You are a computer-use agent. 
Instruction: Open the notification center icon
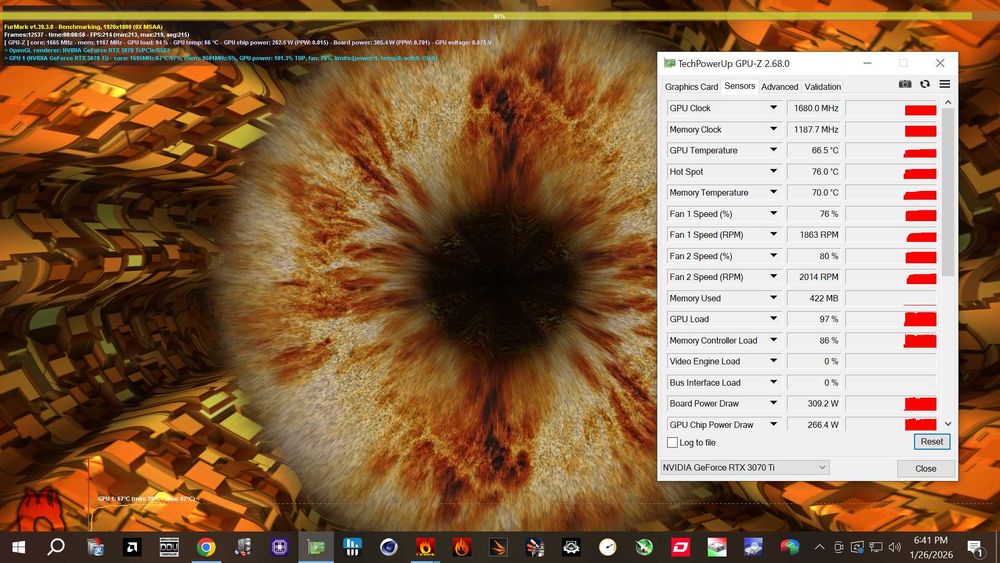(x=975, y=547)
